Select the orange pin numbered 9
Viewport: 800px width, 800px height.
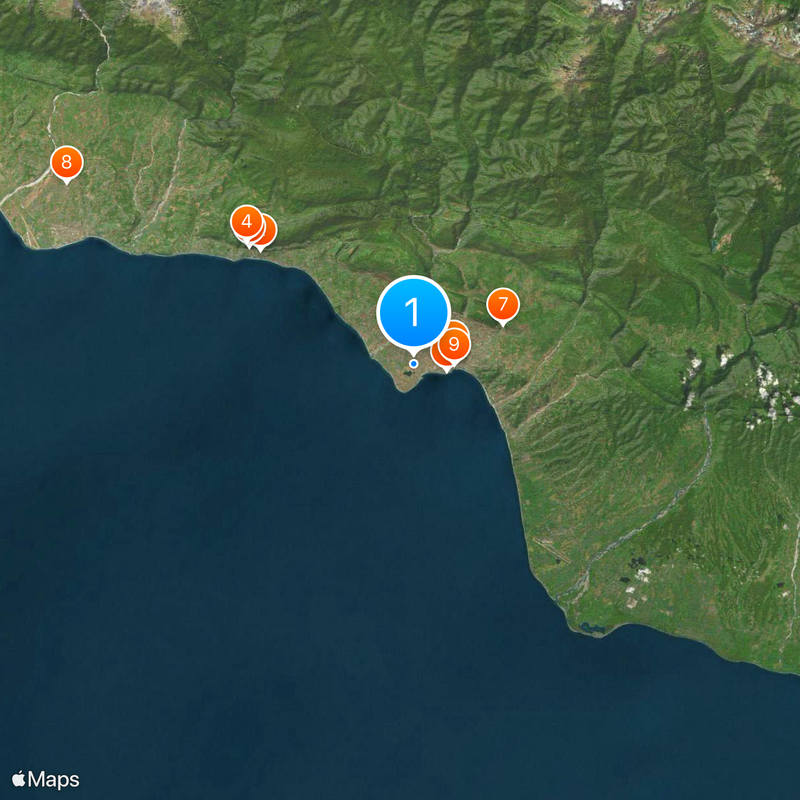point(454,344)
